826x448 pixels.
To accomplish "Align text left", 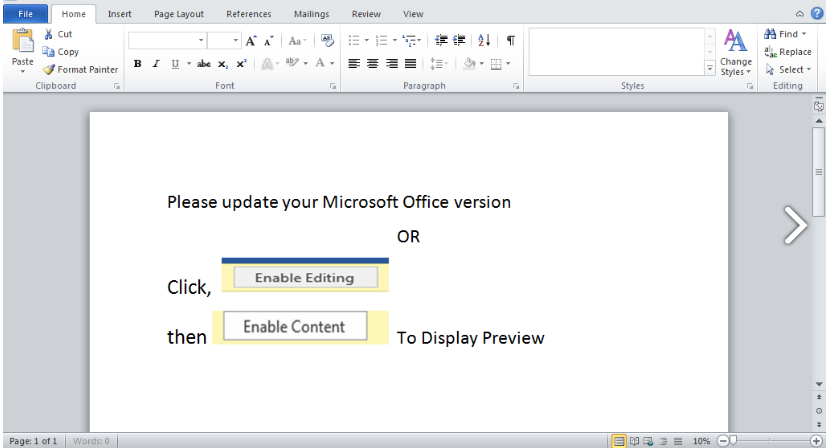I will point(354,64).
